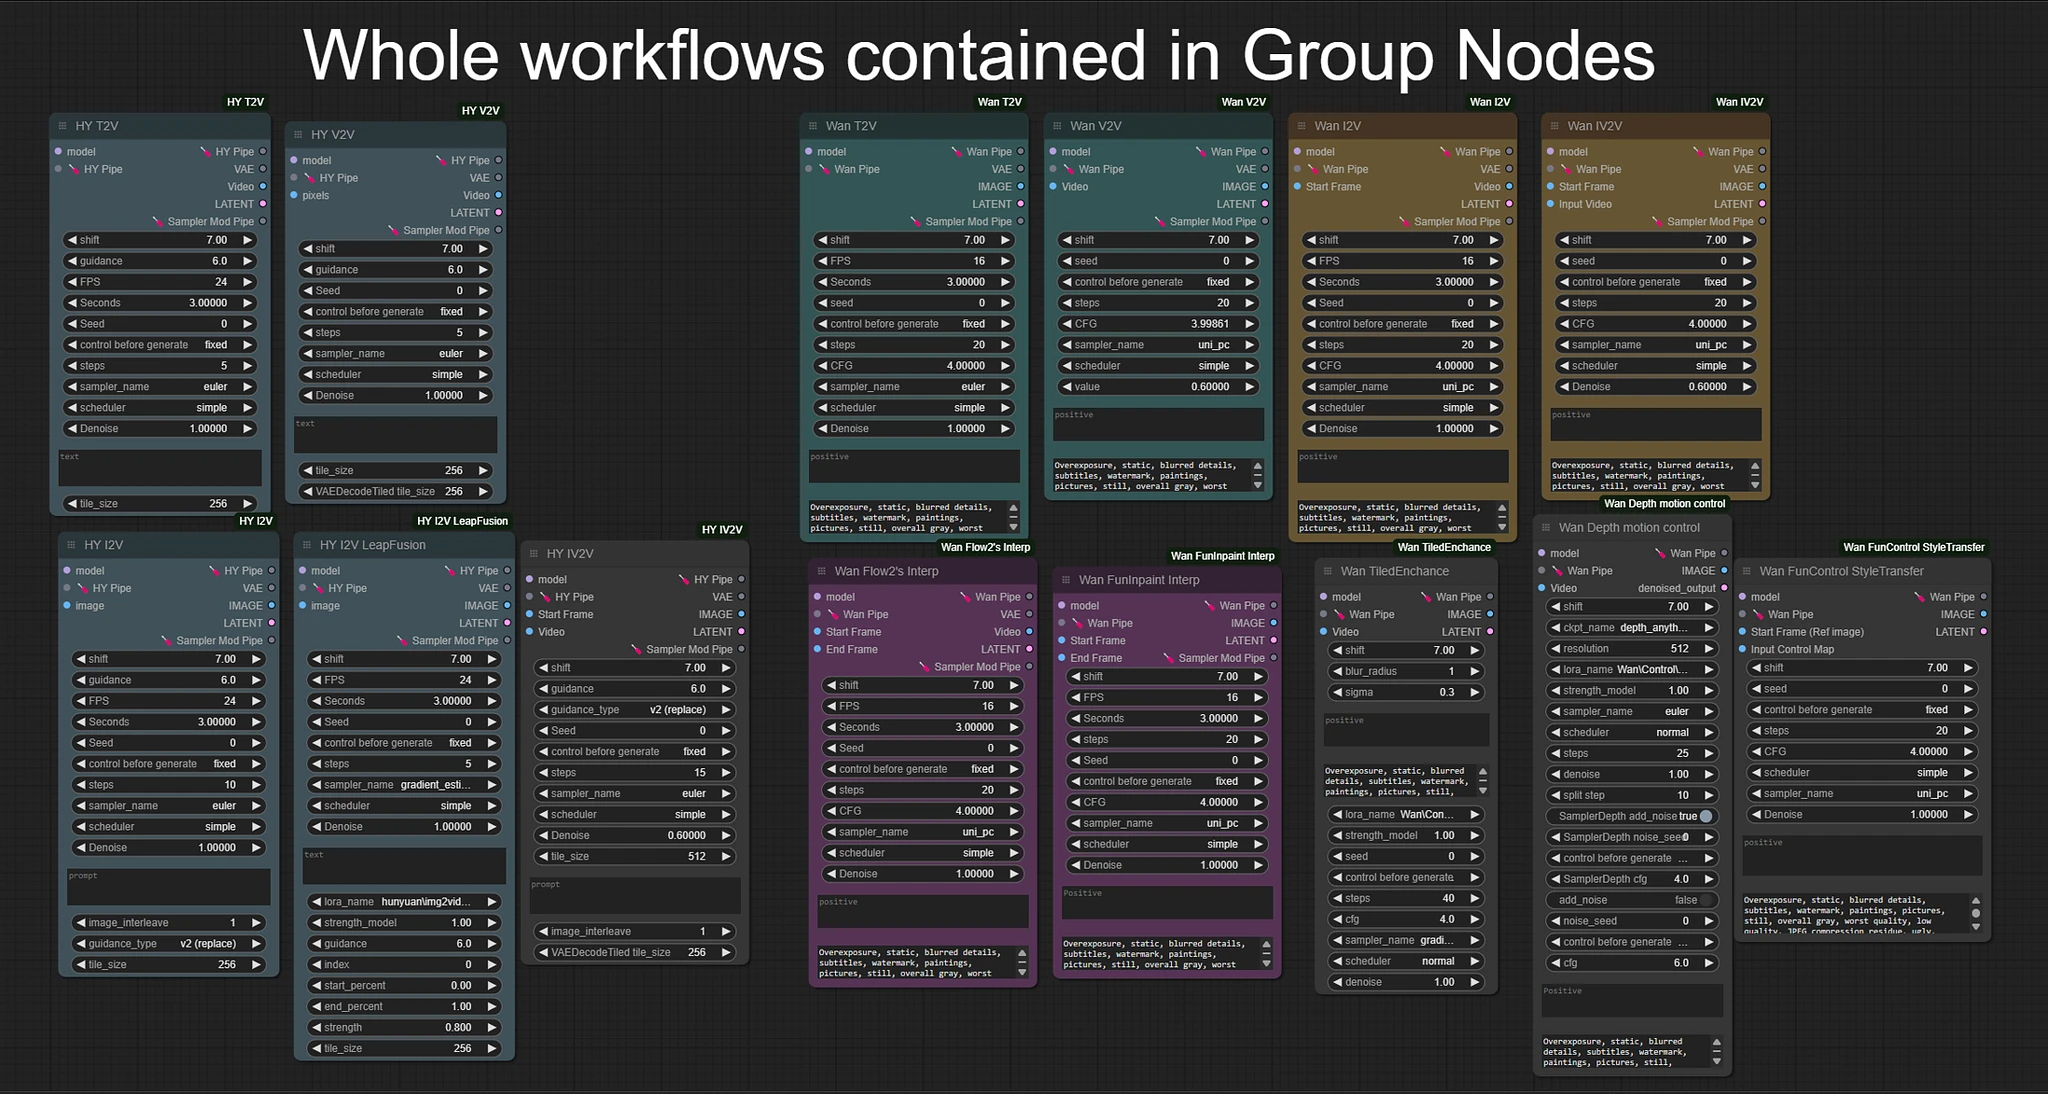The height and width of the screenshot is (1094, 2048).
Task: Open ckpt_name depth_anyth combo in Wan Depth
Action: (x=1631, y=628)
